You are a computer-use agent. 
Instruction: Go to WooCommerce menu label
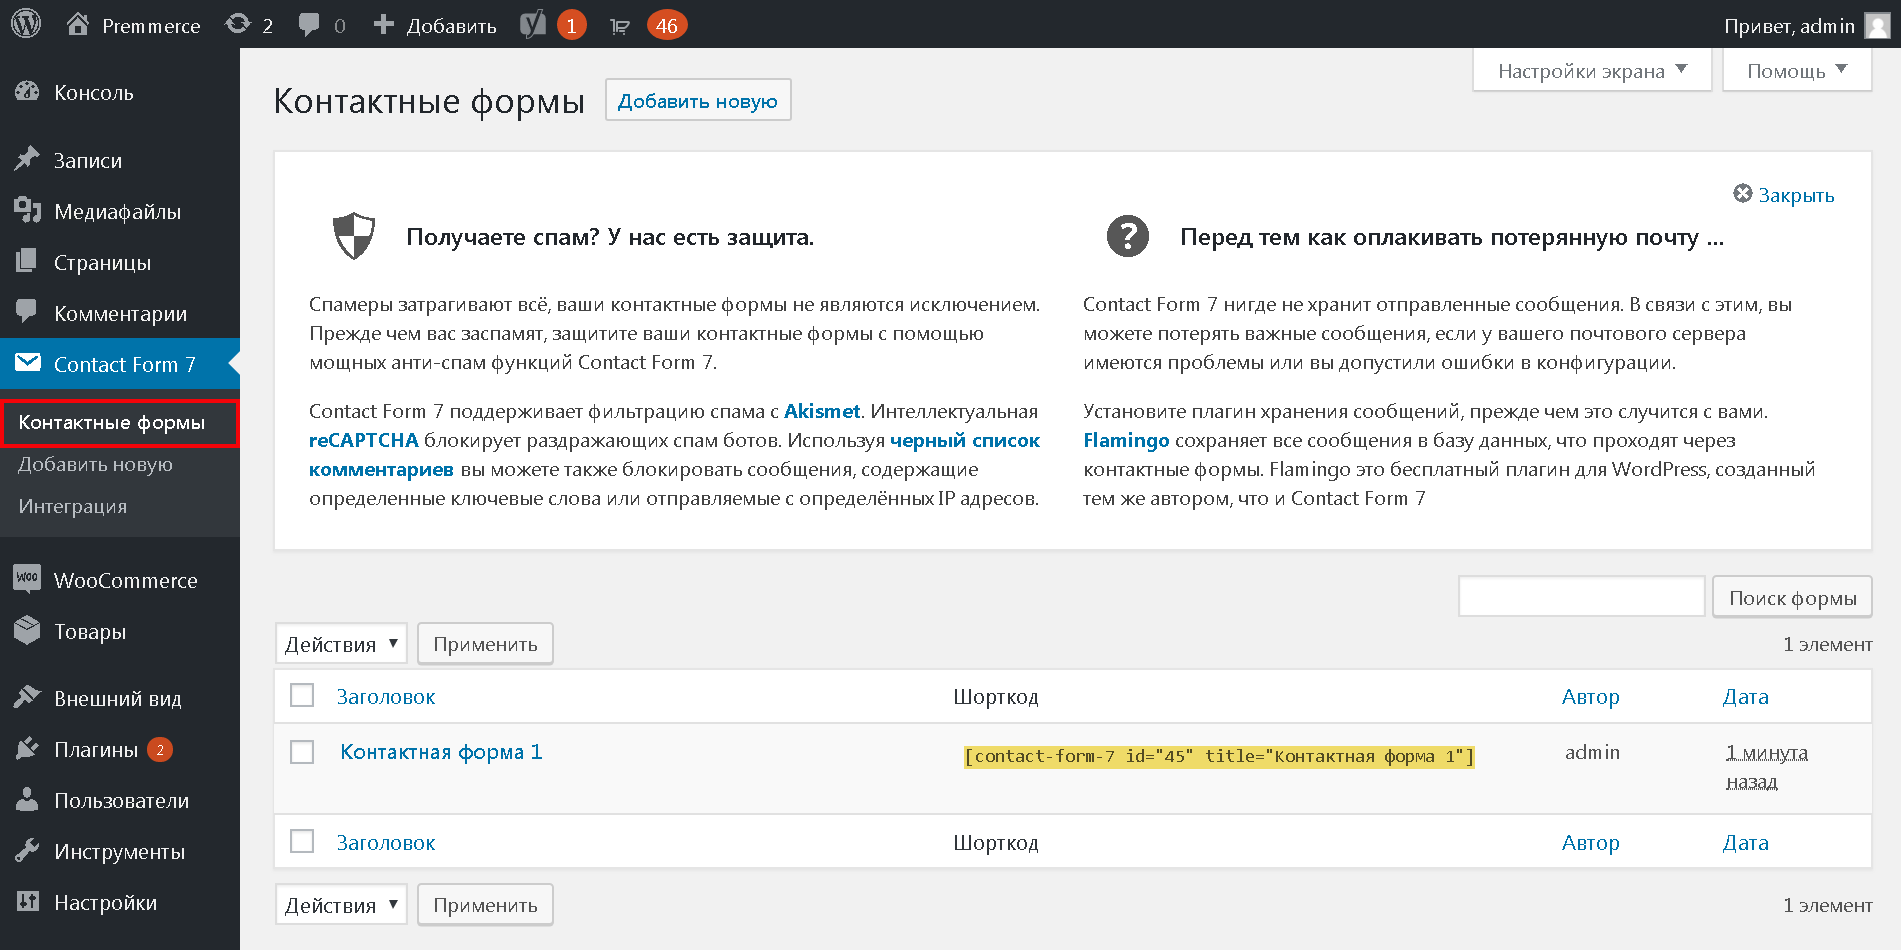[126, 581]
